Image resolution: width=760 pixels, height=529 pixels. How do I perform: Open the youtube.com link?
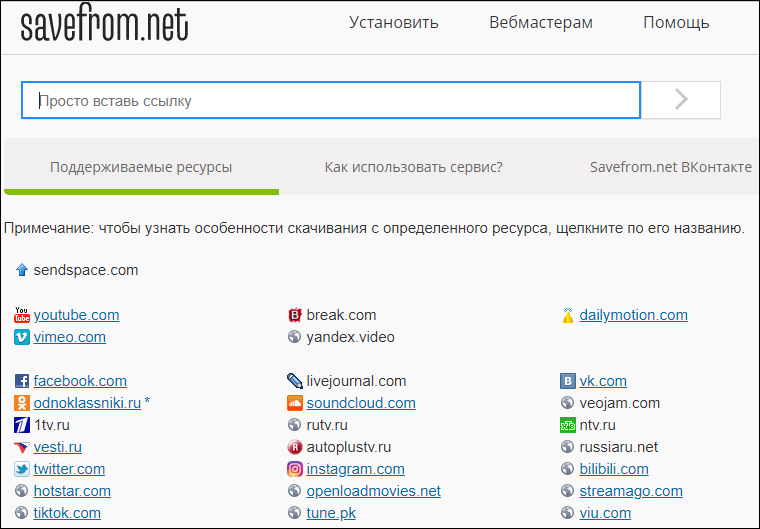76,315
